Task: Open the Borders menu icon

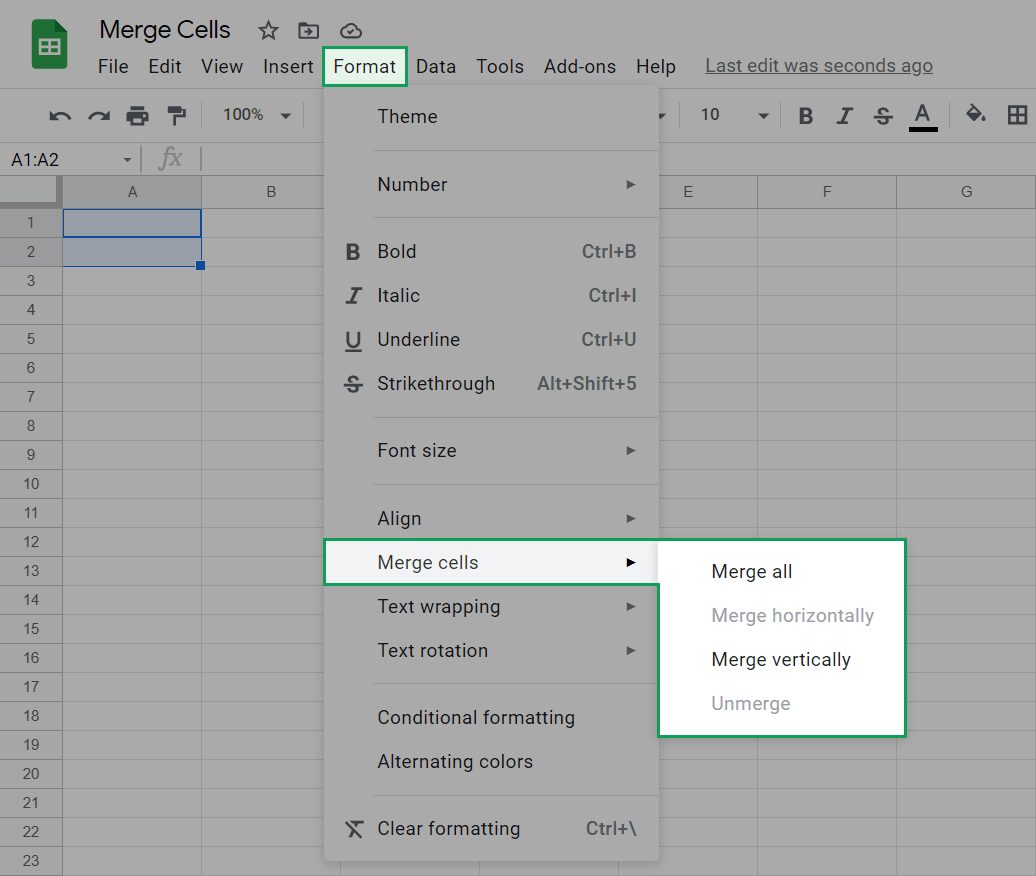Action: pyautogui.click(x=1019, y=116)
